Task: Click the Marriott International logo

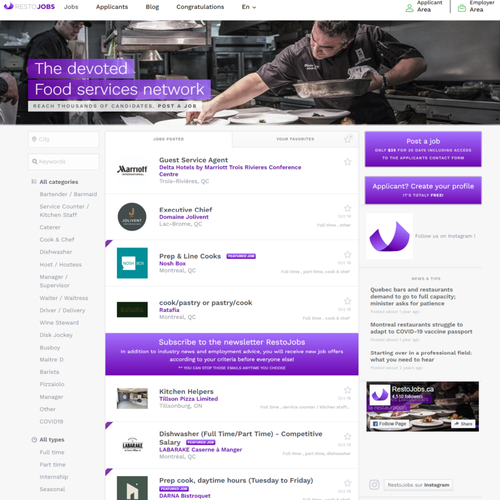Action: (x=132, y=170)
